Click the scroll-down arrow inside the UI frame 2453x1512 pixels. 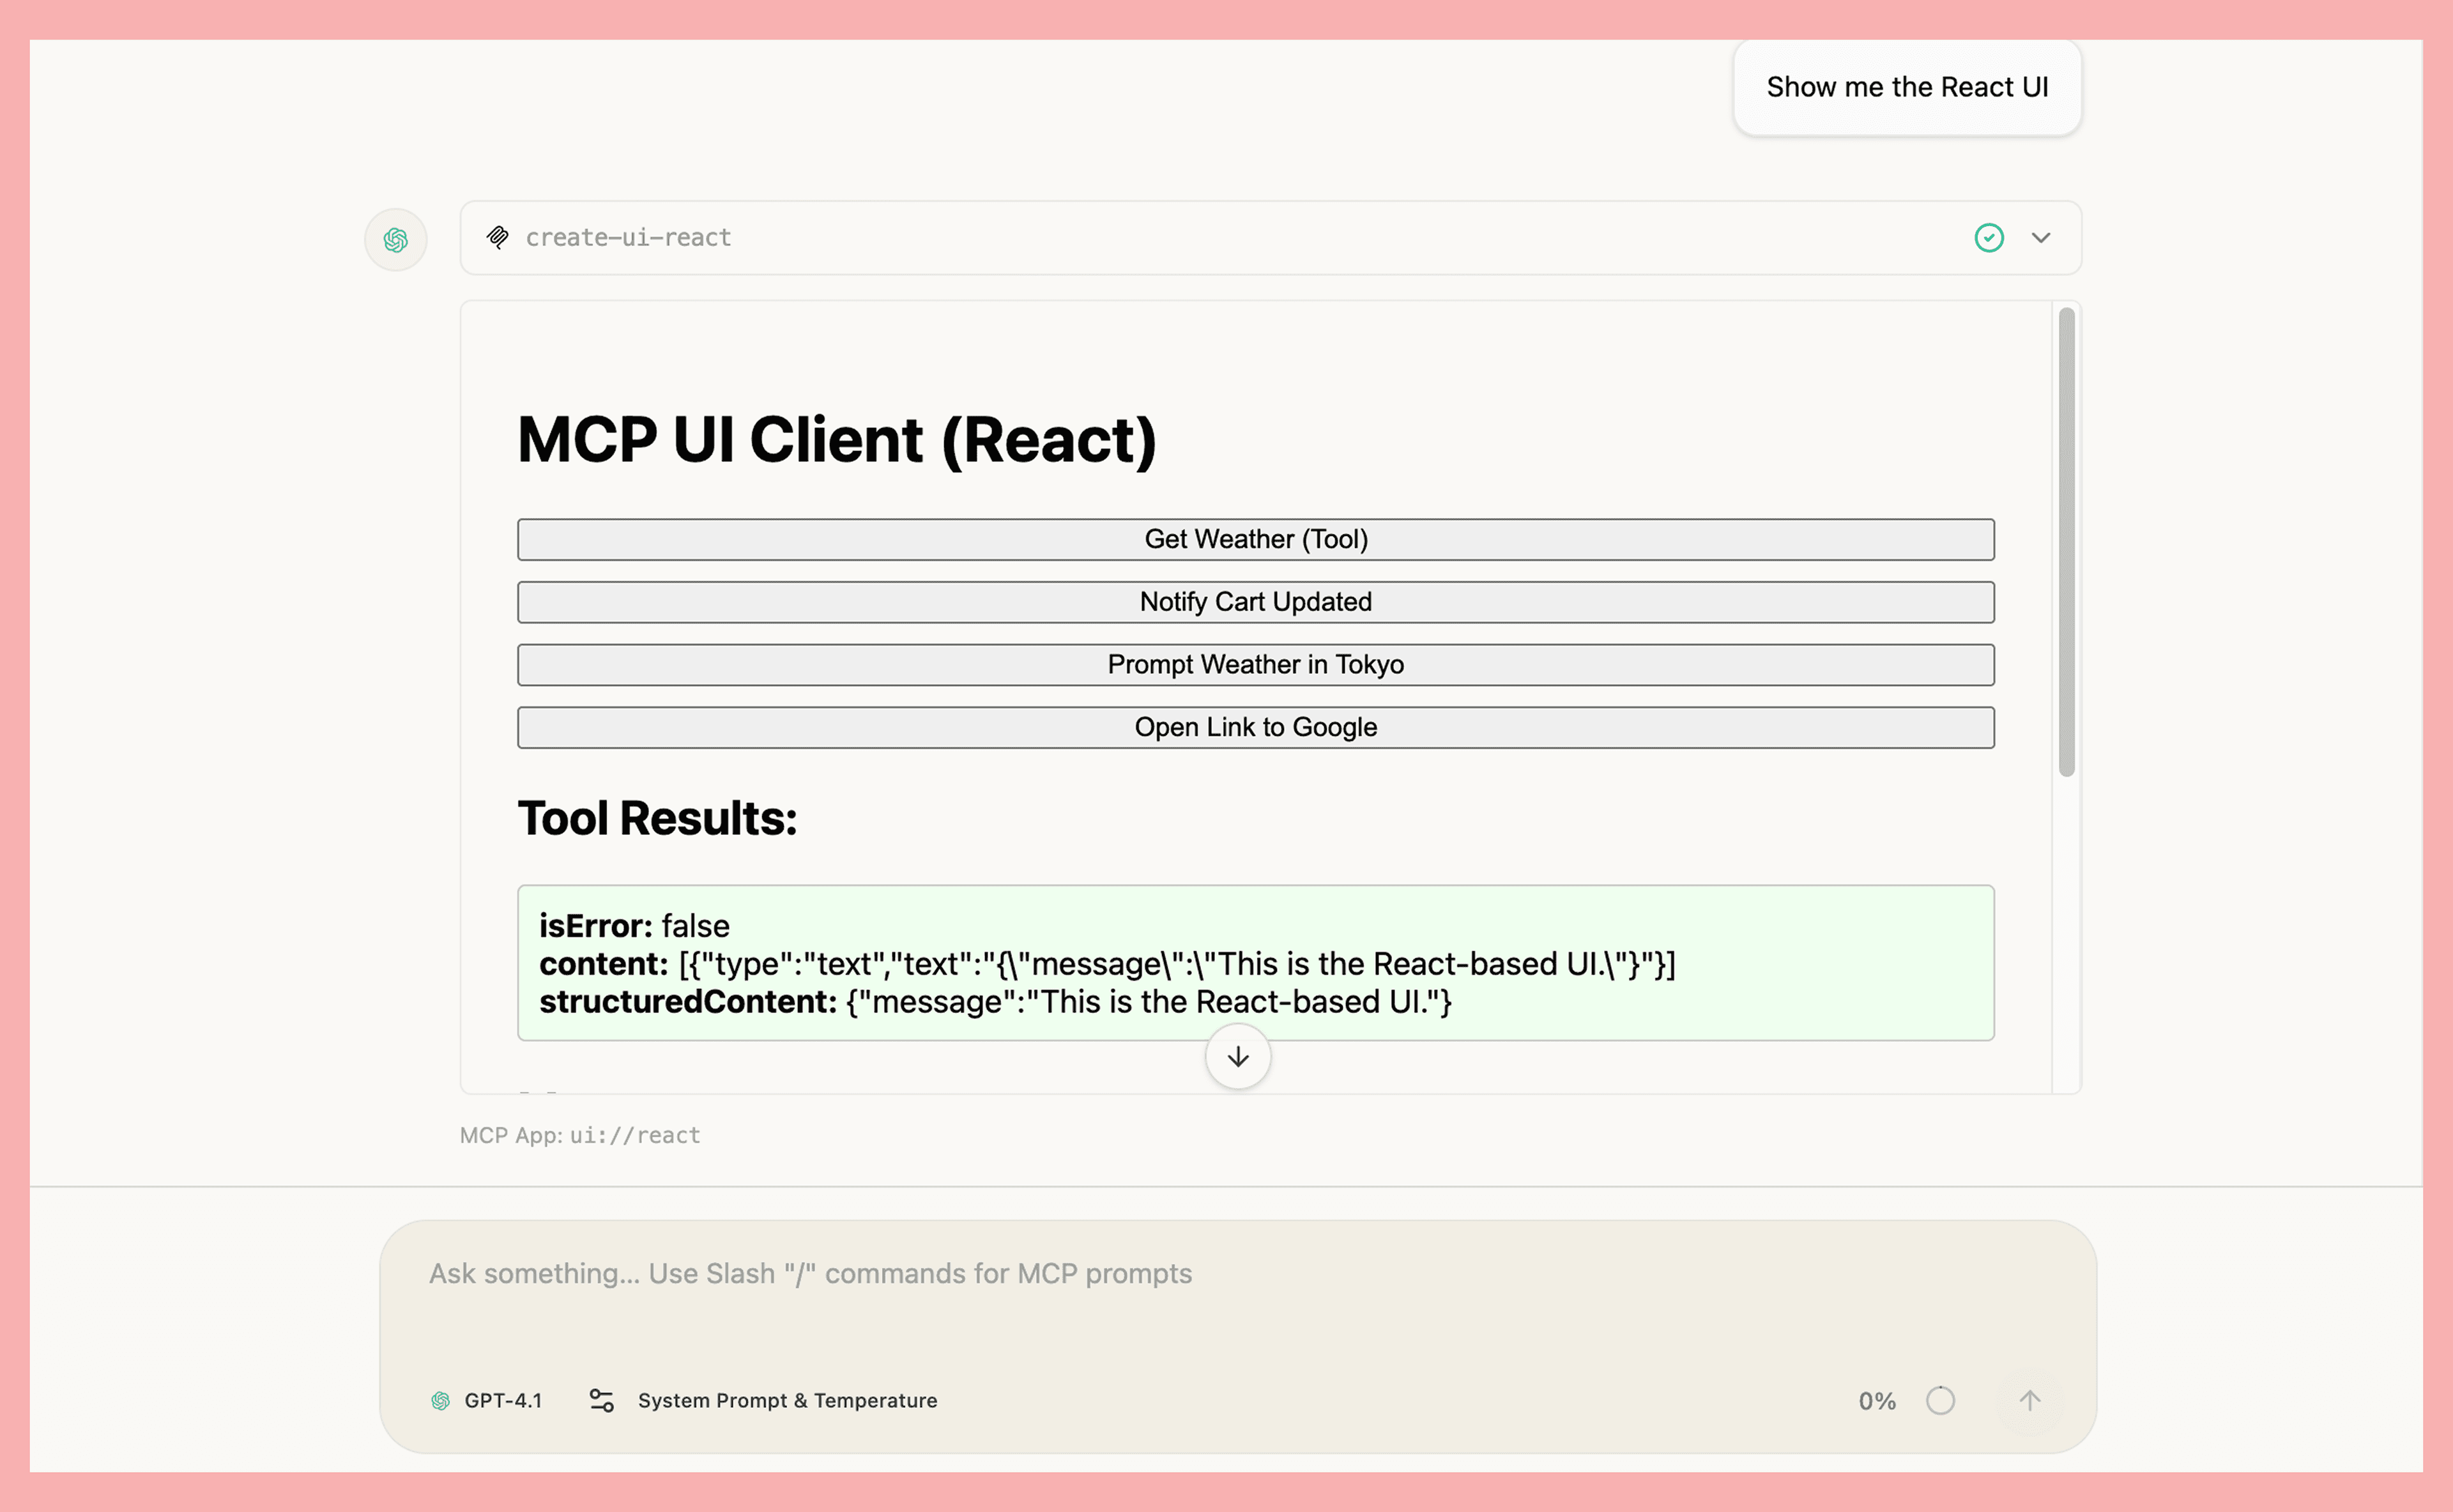point(1237,1056)
